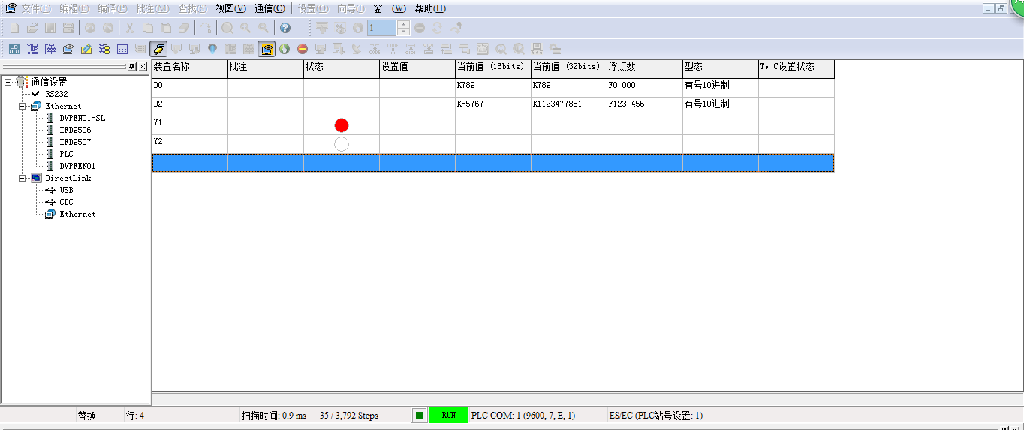Image resolution: width=1024 pixels, height=430 pixels.
Task: Click the Y2 device name cell
Action: pos(189,144)
